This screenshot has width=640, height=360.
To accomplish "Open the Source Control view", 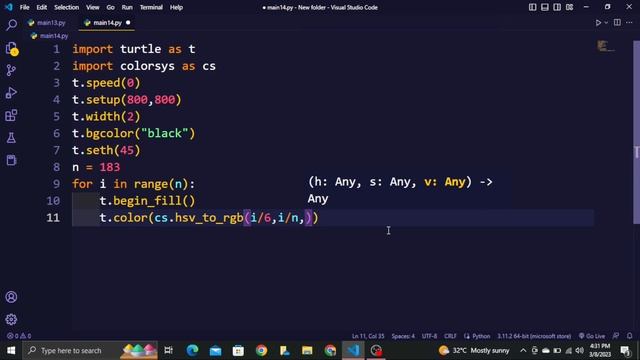I will pyautogui.click(x=11, y=71).
